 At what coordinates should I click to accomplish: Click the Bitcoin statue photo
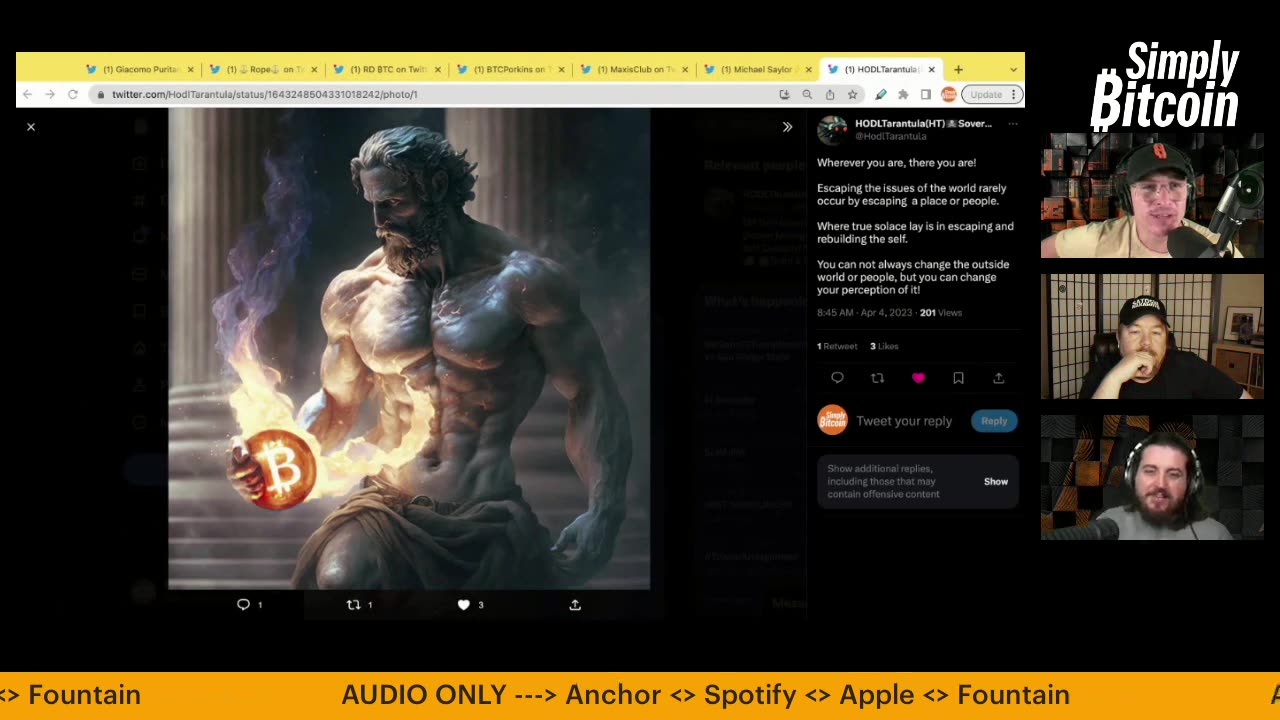[x=409, y=349]
